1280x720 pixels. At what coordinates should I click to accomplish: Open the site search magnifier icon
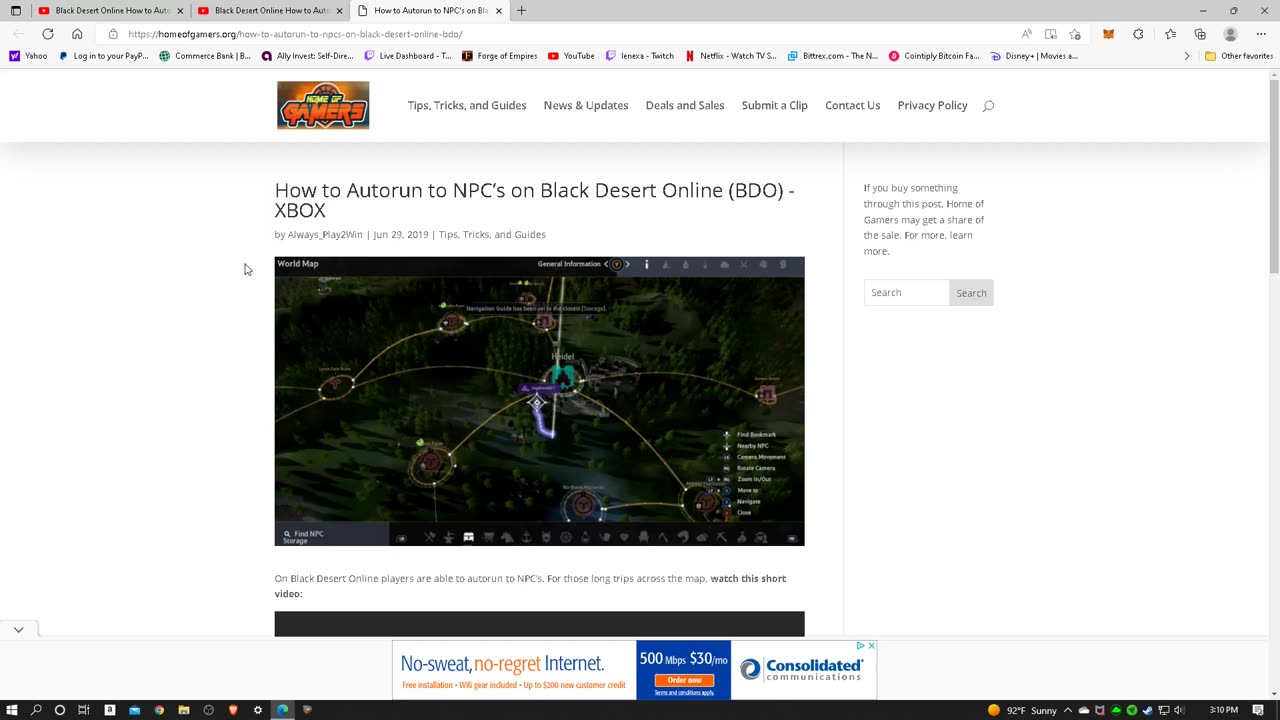988,106
